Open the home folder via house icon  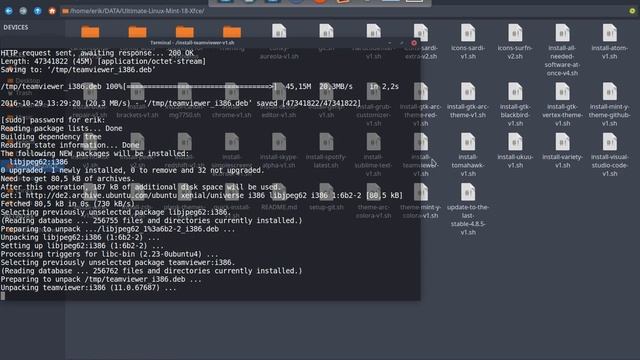(52, 11)
